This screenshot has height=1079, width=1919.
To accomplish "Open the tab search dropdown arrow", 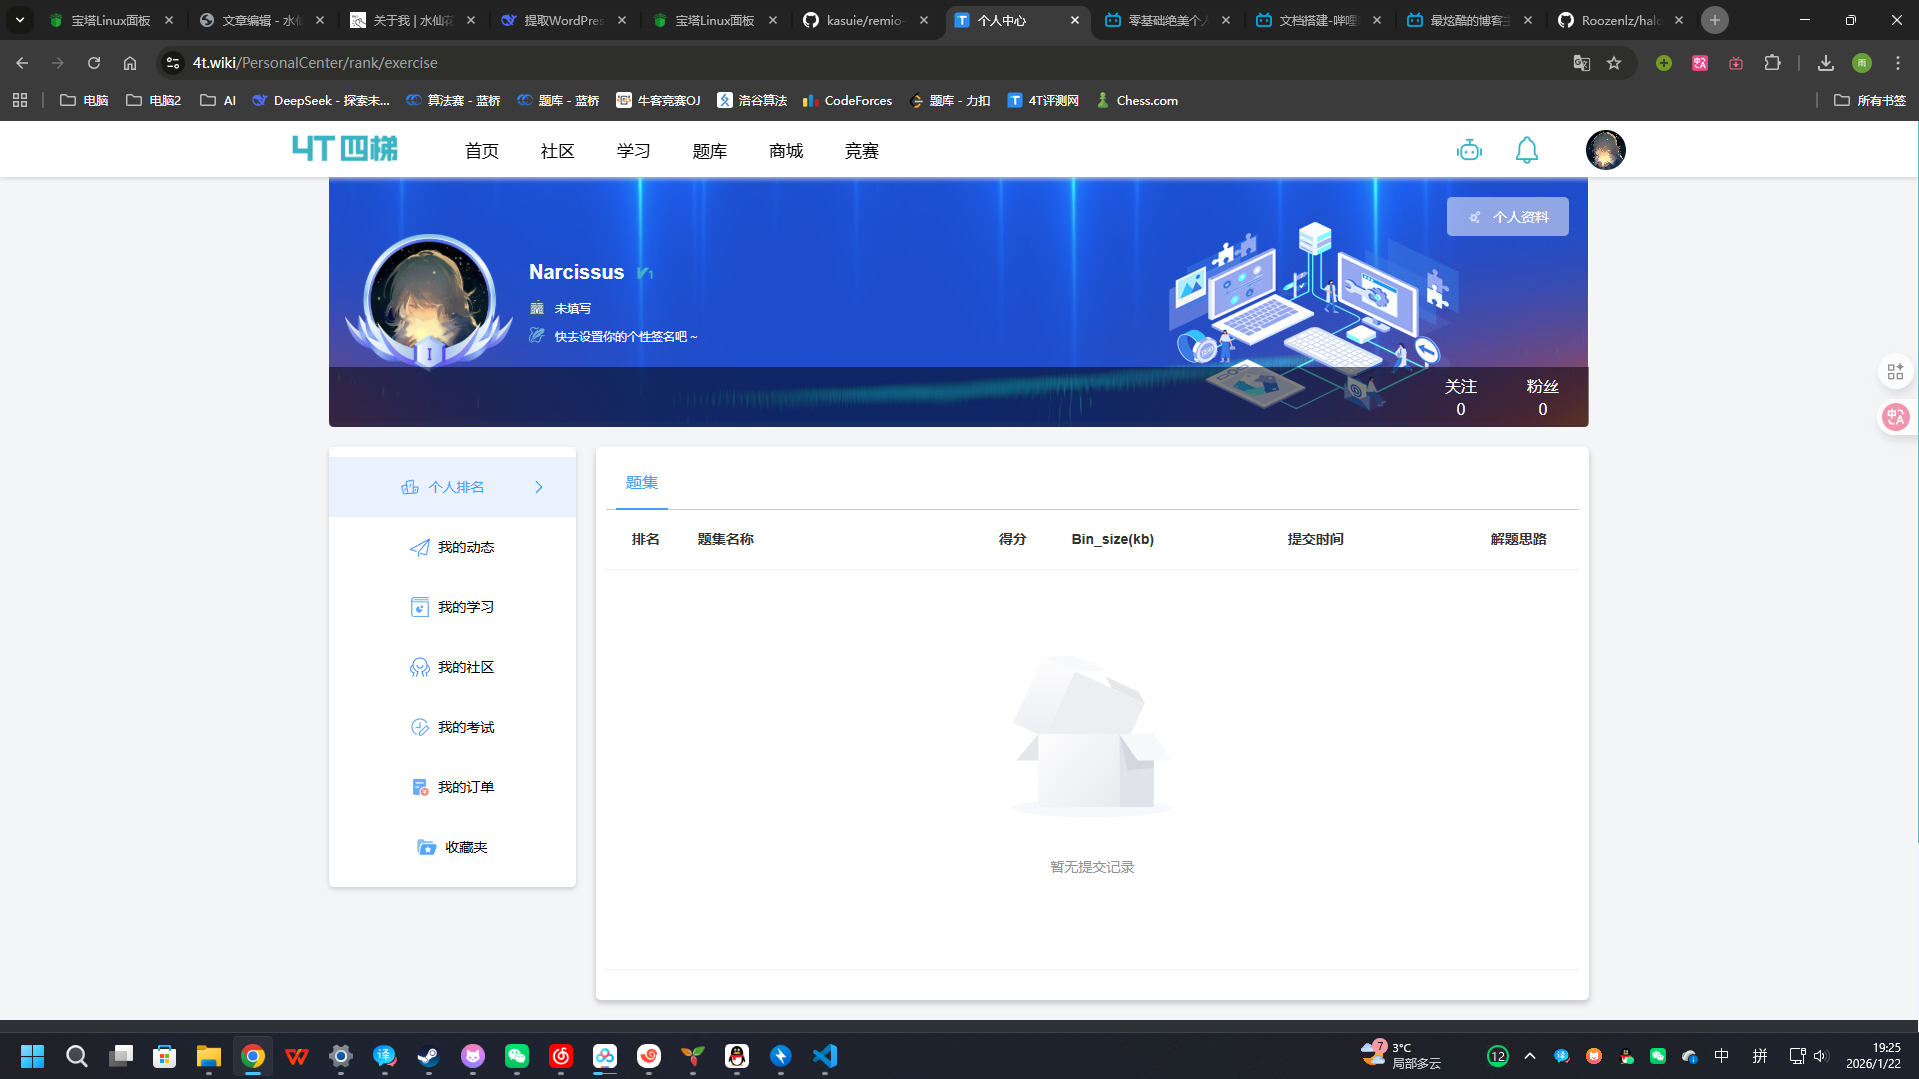I will coord(20,20).
